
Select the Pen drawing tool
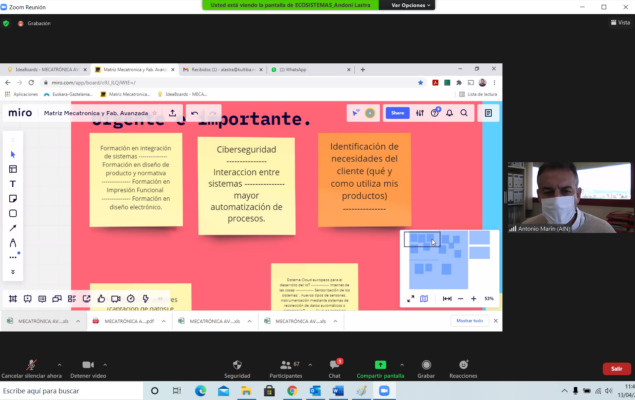[13, 242]
